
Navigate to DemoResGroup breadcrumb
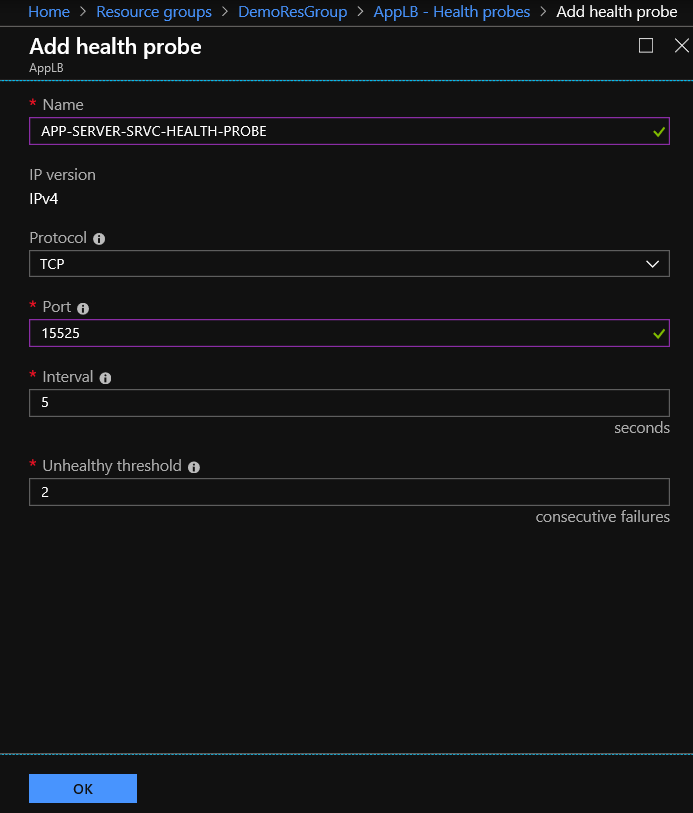click(x=292, y=11)
